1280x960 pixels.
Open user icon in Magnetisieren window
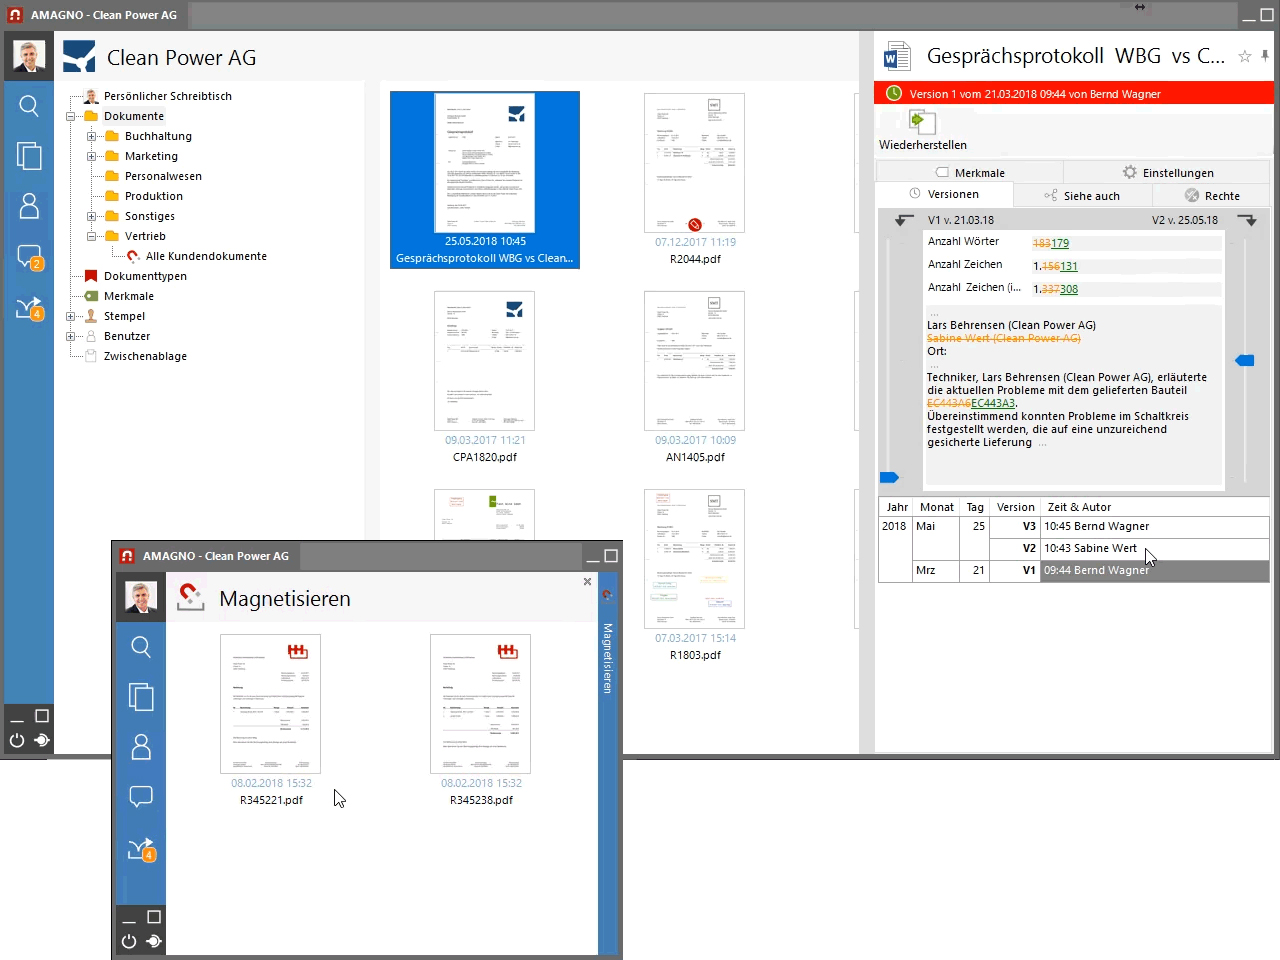coord(141,747)
